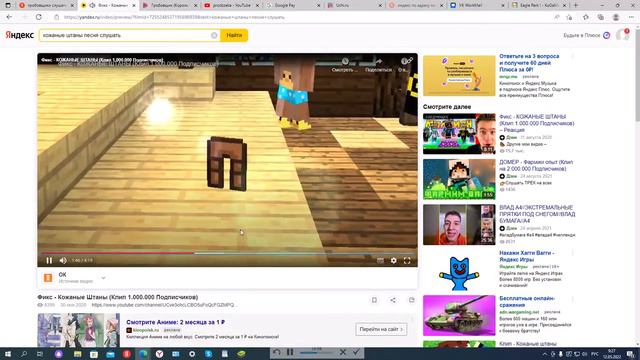Share the video using share icon

coord(393,300)
